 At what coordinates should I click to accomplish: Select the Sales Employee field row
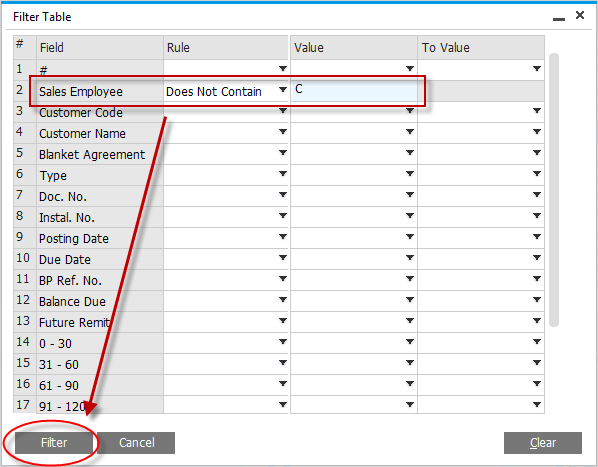[x=100, y=91]
